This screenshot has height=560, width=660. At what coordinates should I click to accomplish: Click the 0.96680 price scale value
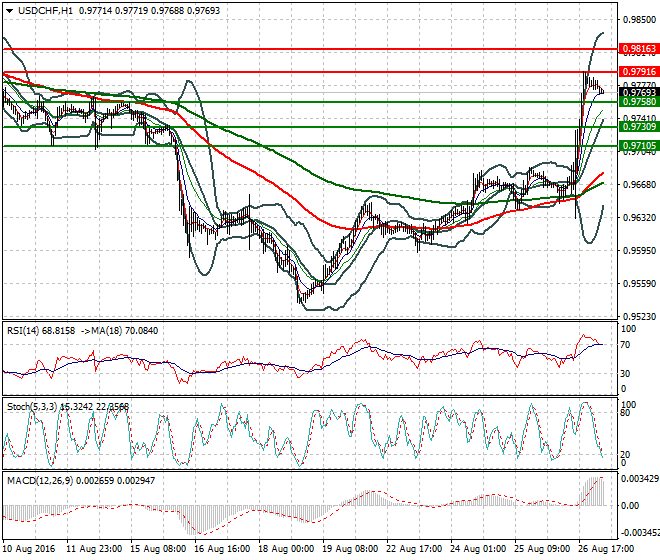(639, 184)
